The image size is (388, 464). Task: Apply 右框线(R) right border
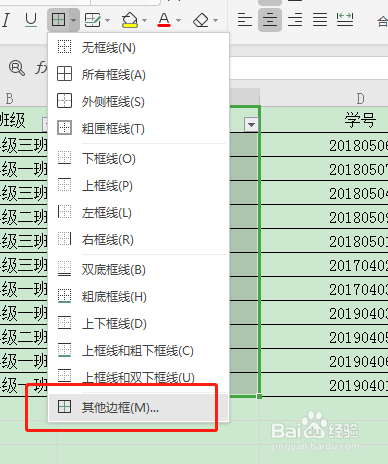pyautogui.click(x=139, y=240)
